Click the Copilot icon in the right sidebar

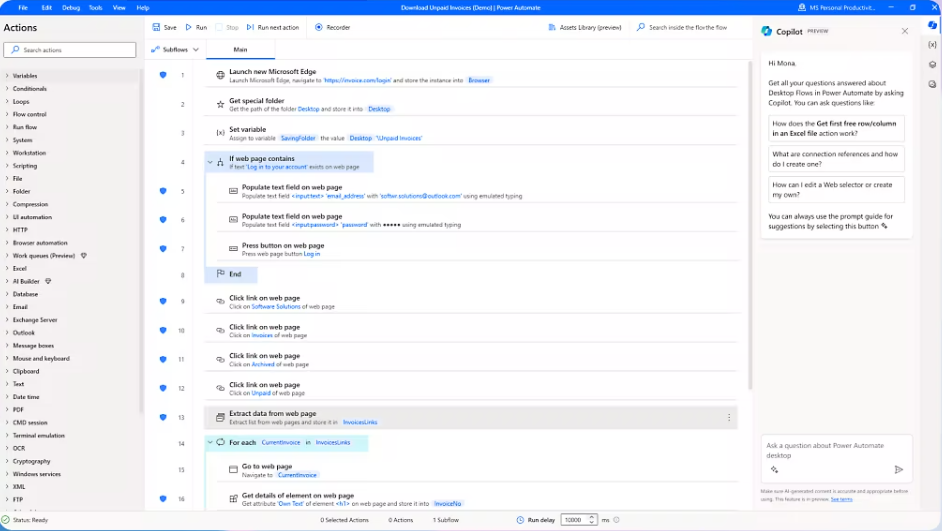pos(932,26)
